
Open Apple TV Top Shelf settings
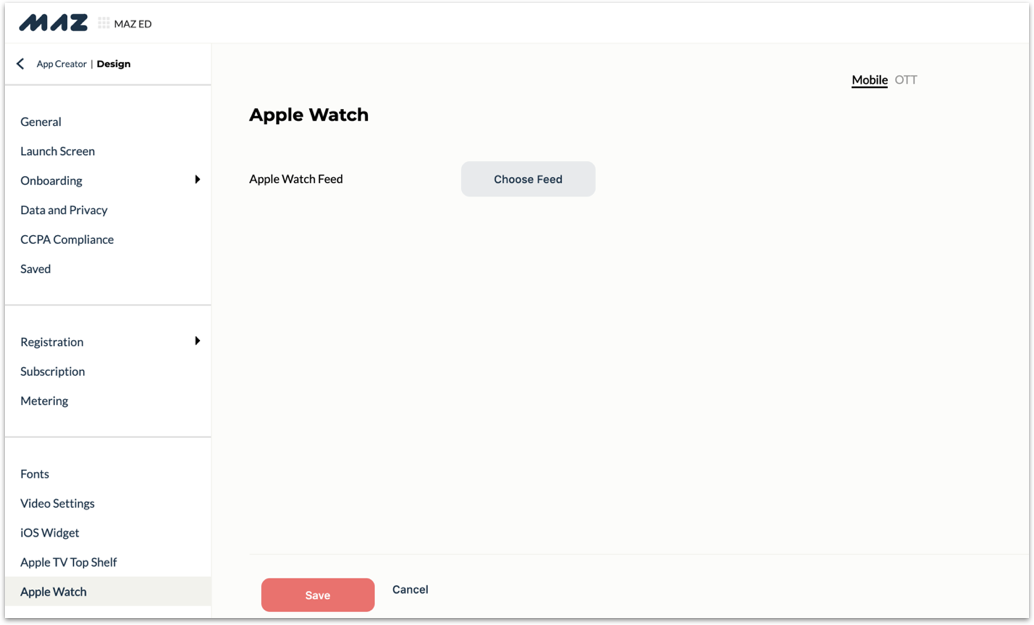click(69, 562)
